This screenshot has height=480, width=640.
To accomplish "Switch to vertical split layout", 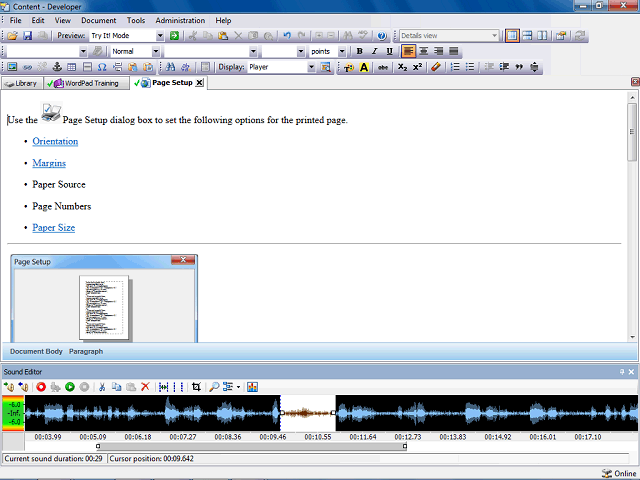I will coord(542,36).
